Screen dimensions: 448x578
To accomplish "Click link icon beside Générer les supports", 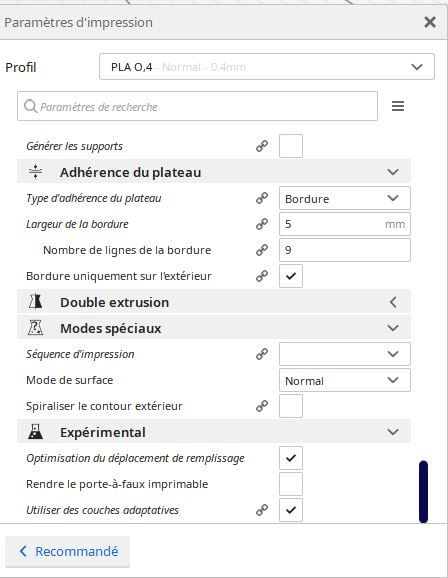I will (262, 146).
